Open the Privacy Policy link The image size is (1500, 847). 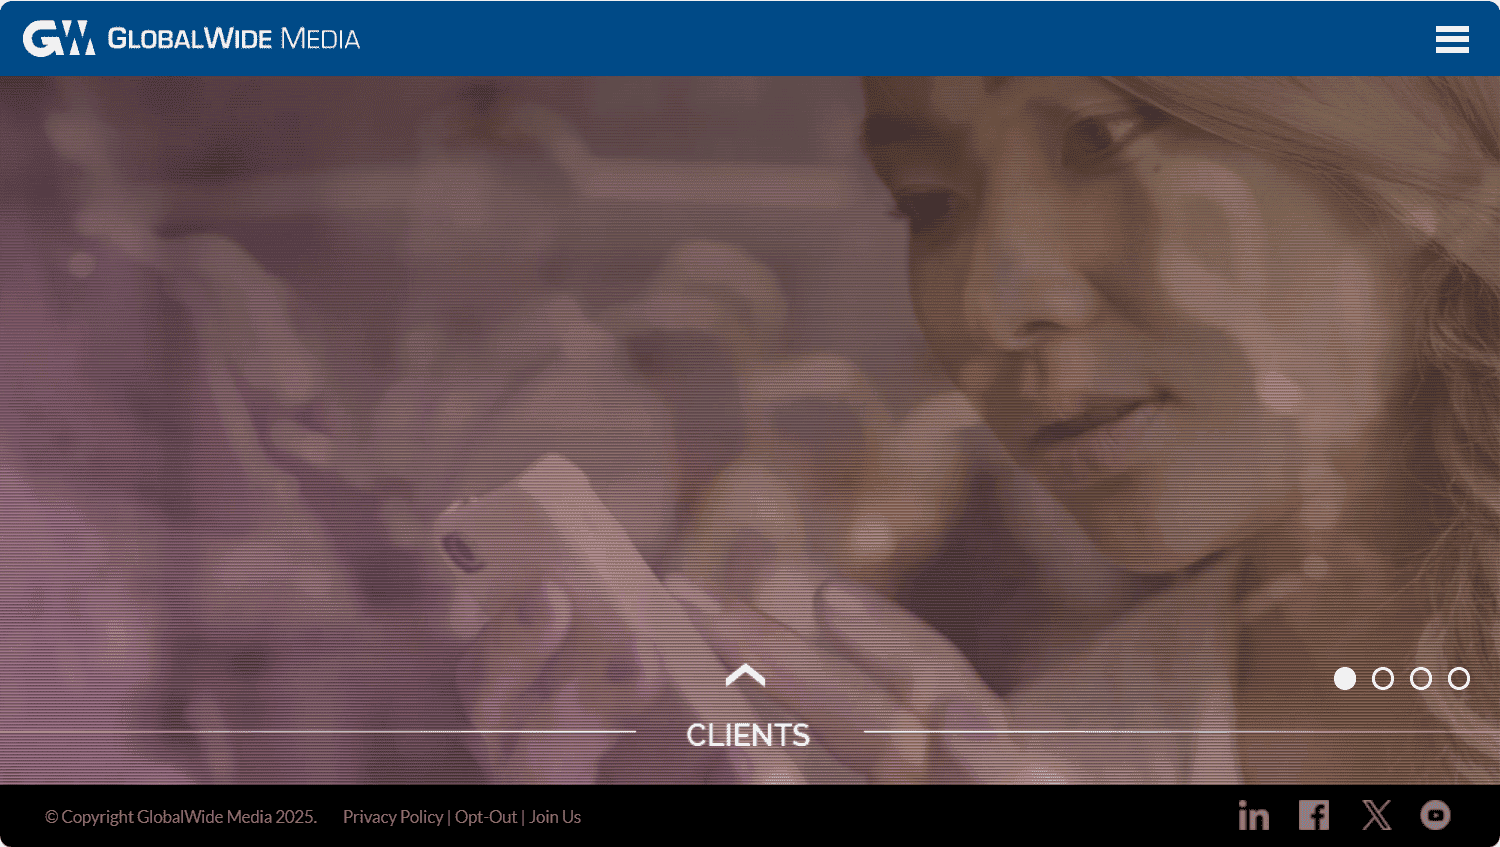(x=393, y=817)
